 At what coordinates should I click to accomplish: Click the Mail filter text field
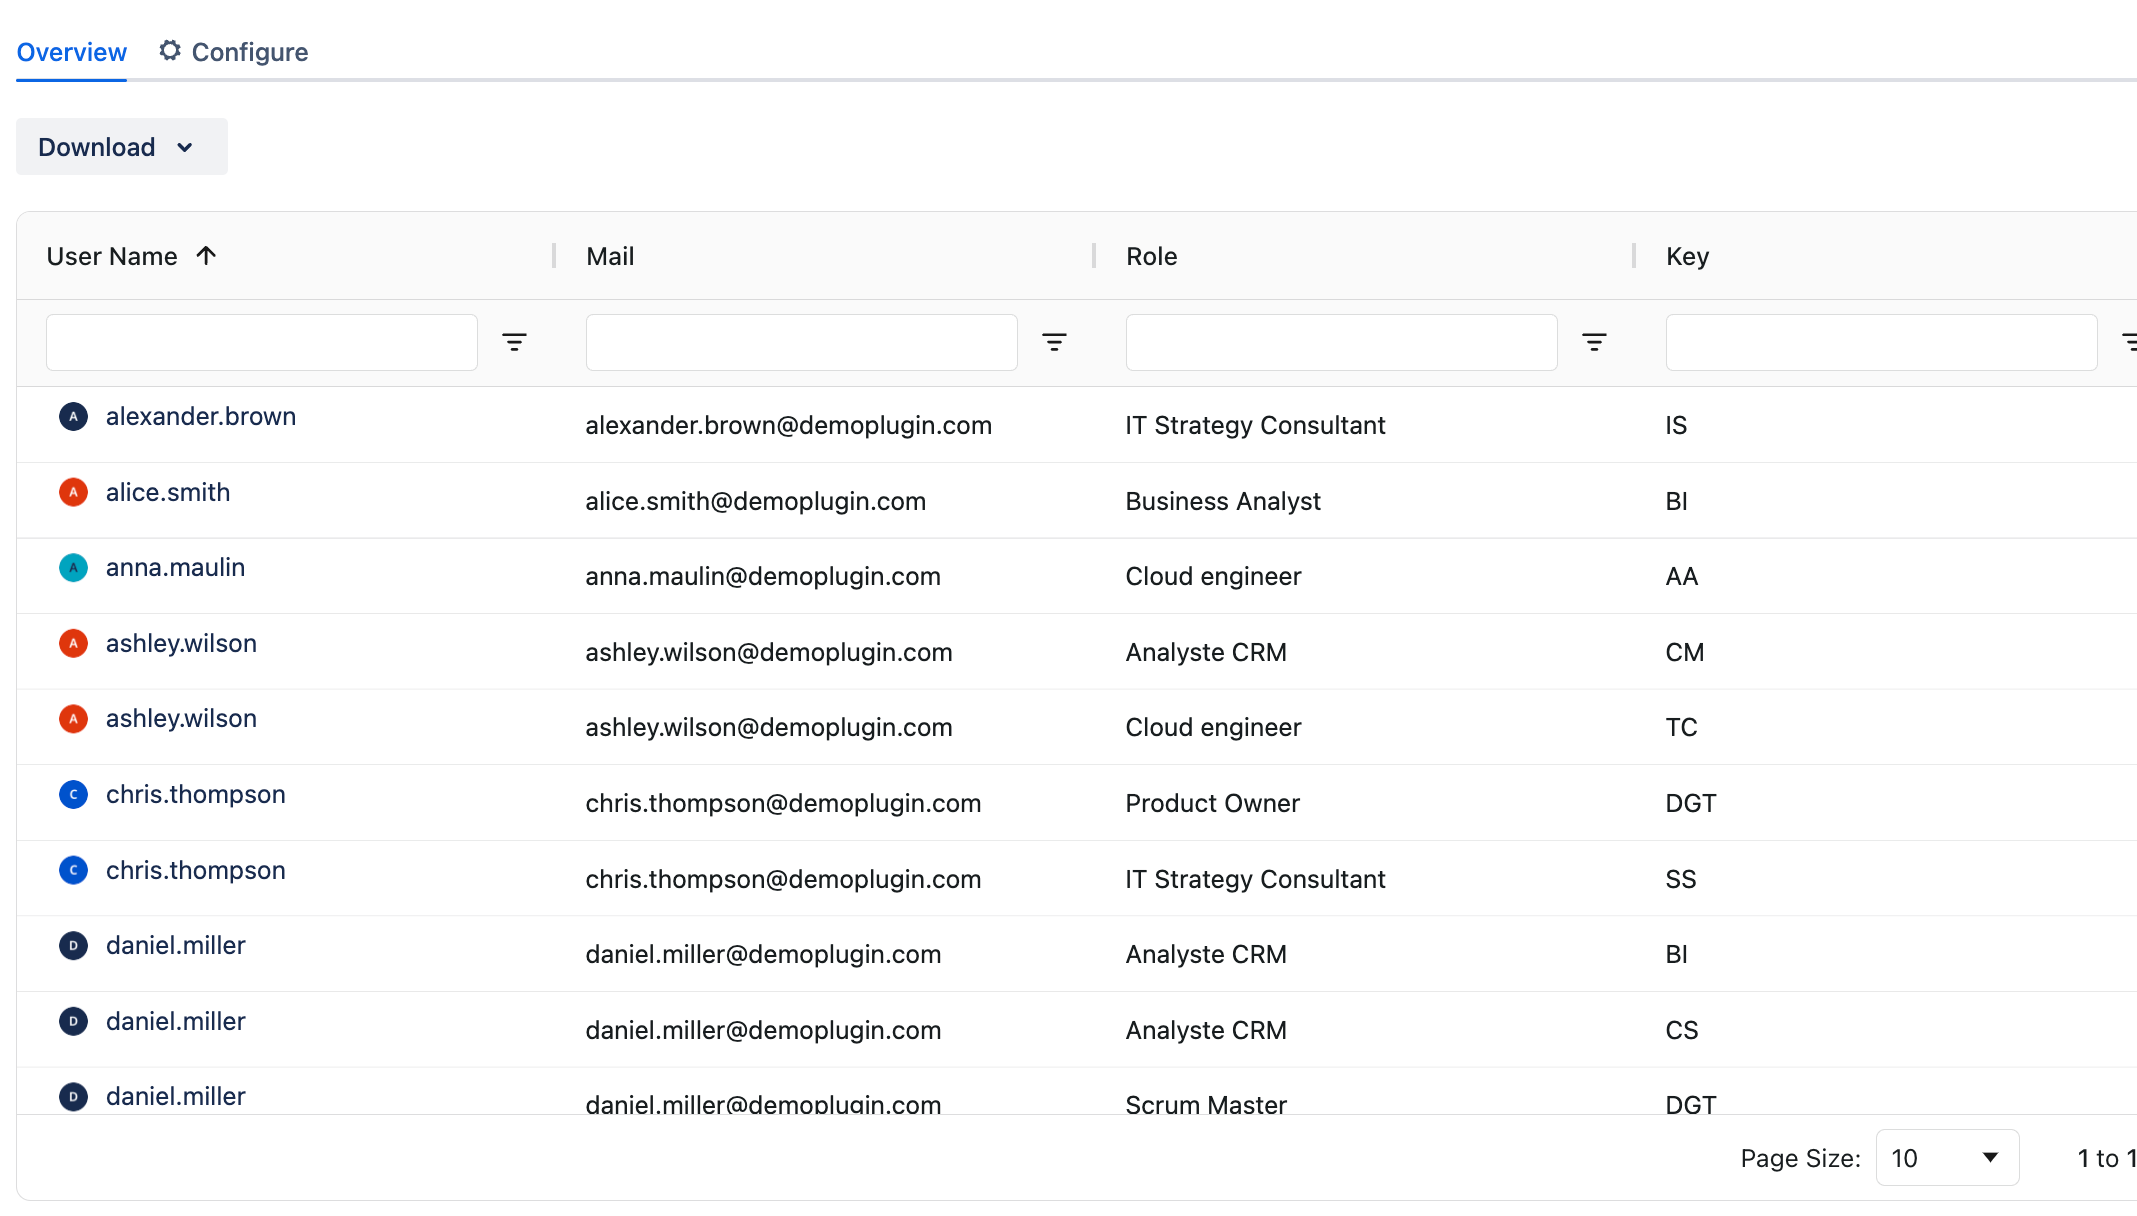[x=801, y=343]
